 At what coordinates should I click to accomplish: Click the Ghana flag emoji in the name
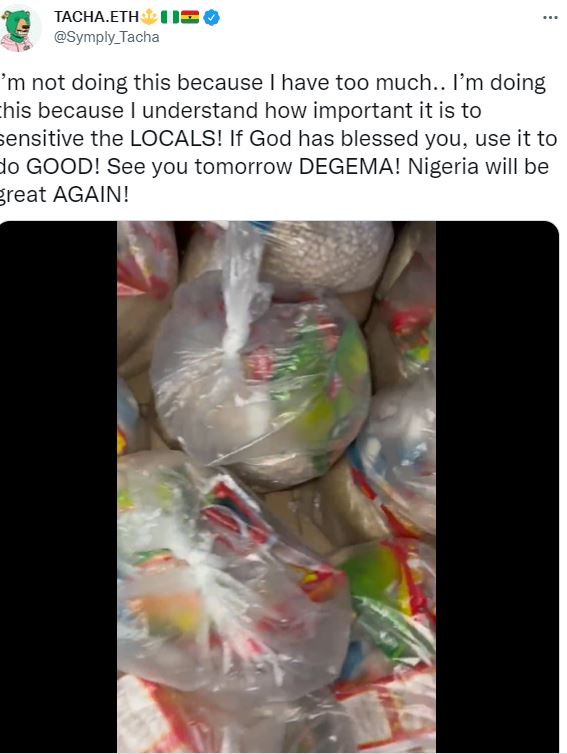[190, 17]
